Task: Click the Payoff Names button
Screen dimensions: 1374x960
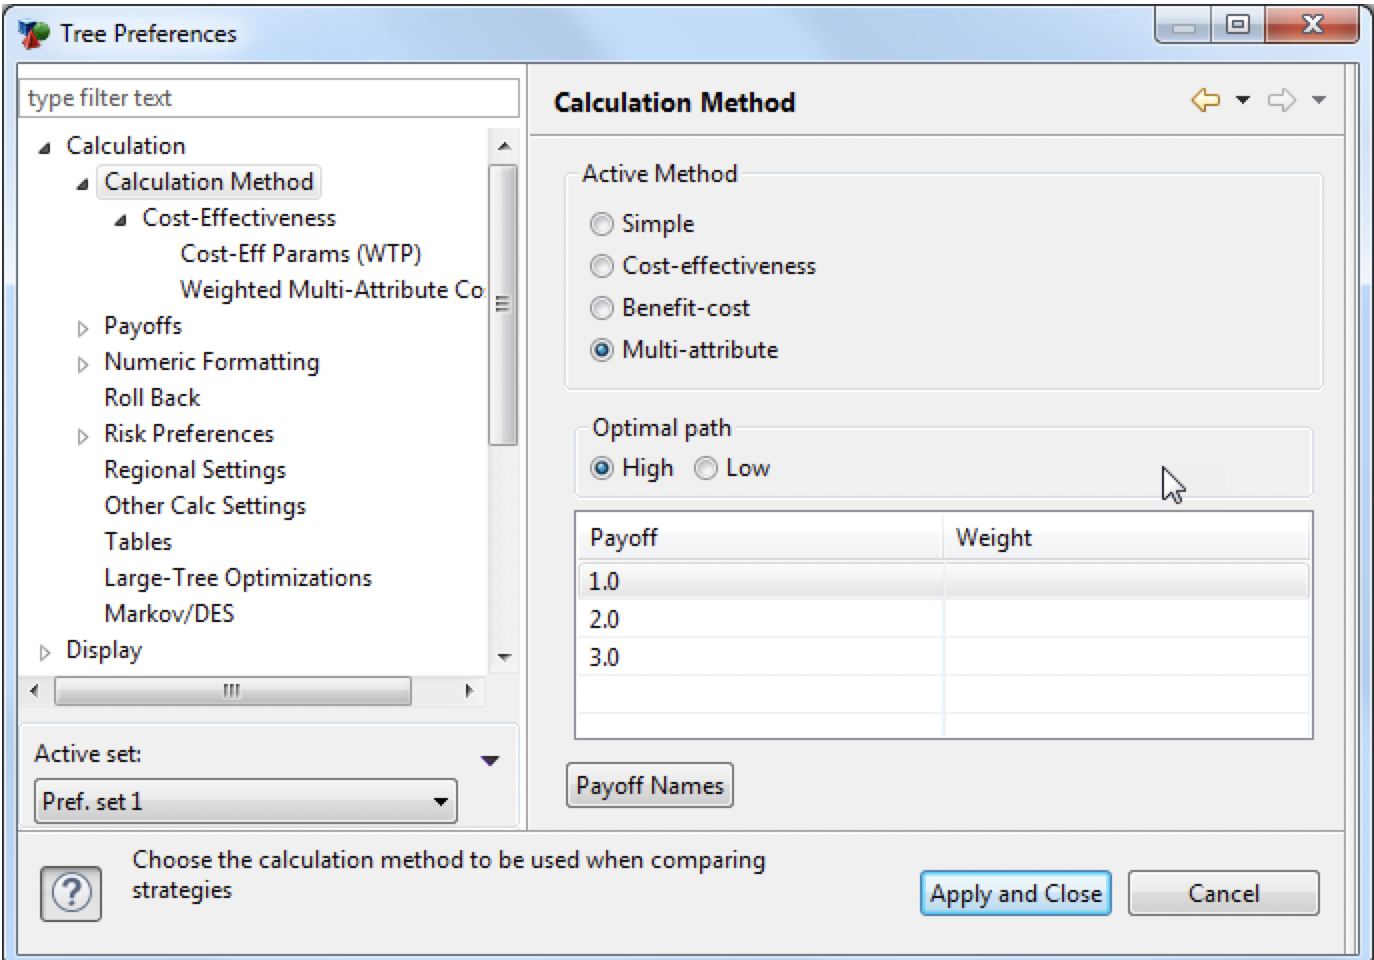Action: click(x=650, y=785)
